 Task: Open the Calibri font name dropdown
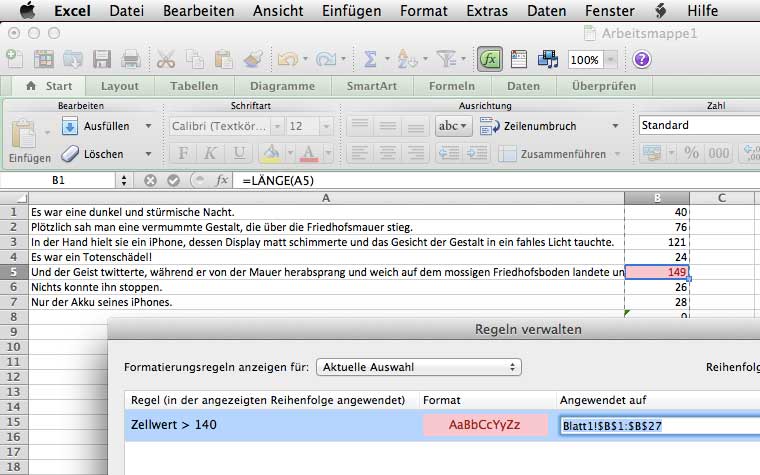pos(224,126)
